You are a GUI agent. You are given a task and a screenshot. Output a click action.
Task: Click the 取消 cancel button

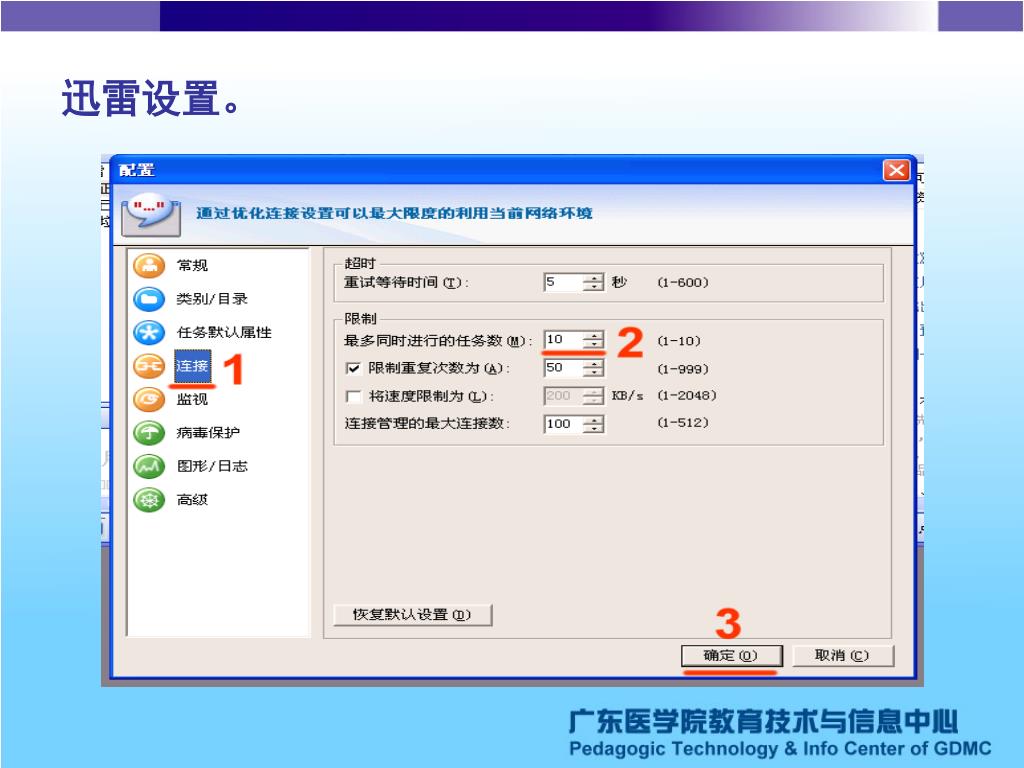[x=842, y=656]
